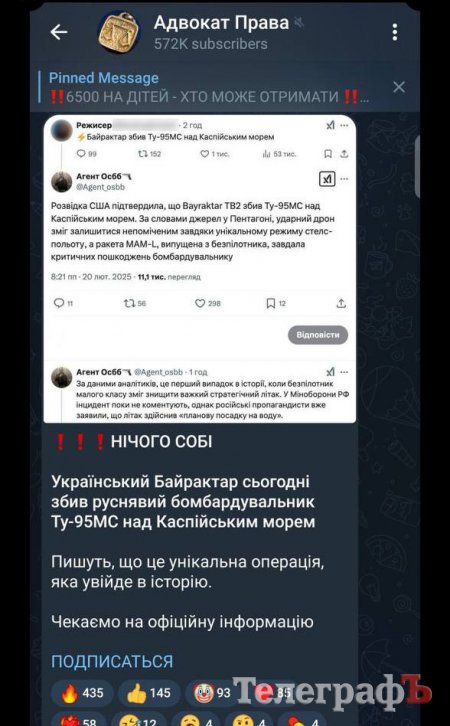The image size is (450, 726).
Task: Dismiss the pinned message with X
Action: (x=399, y=87)
